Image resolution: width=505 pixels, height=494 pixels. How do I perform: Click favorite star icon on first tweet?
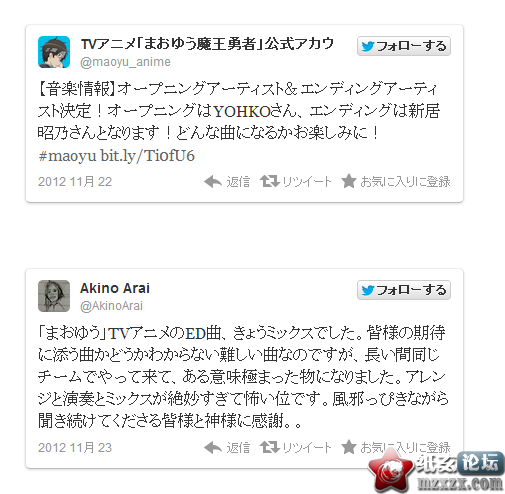pyautogui.click(x=349, y=181)
